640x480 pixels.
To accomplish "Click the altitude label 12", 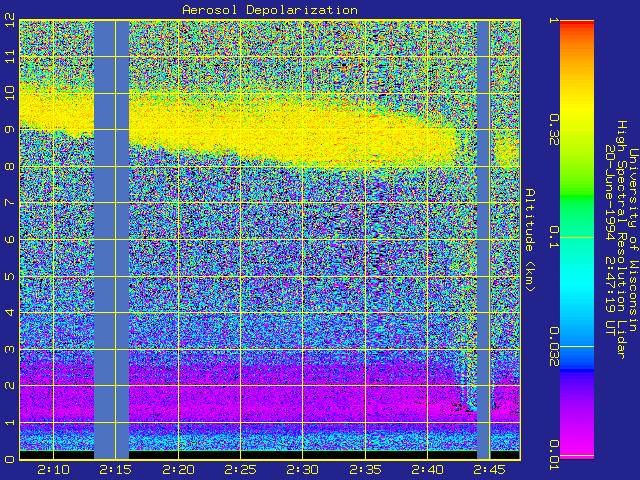I will (9, 20).
